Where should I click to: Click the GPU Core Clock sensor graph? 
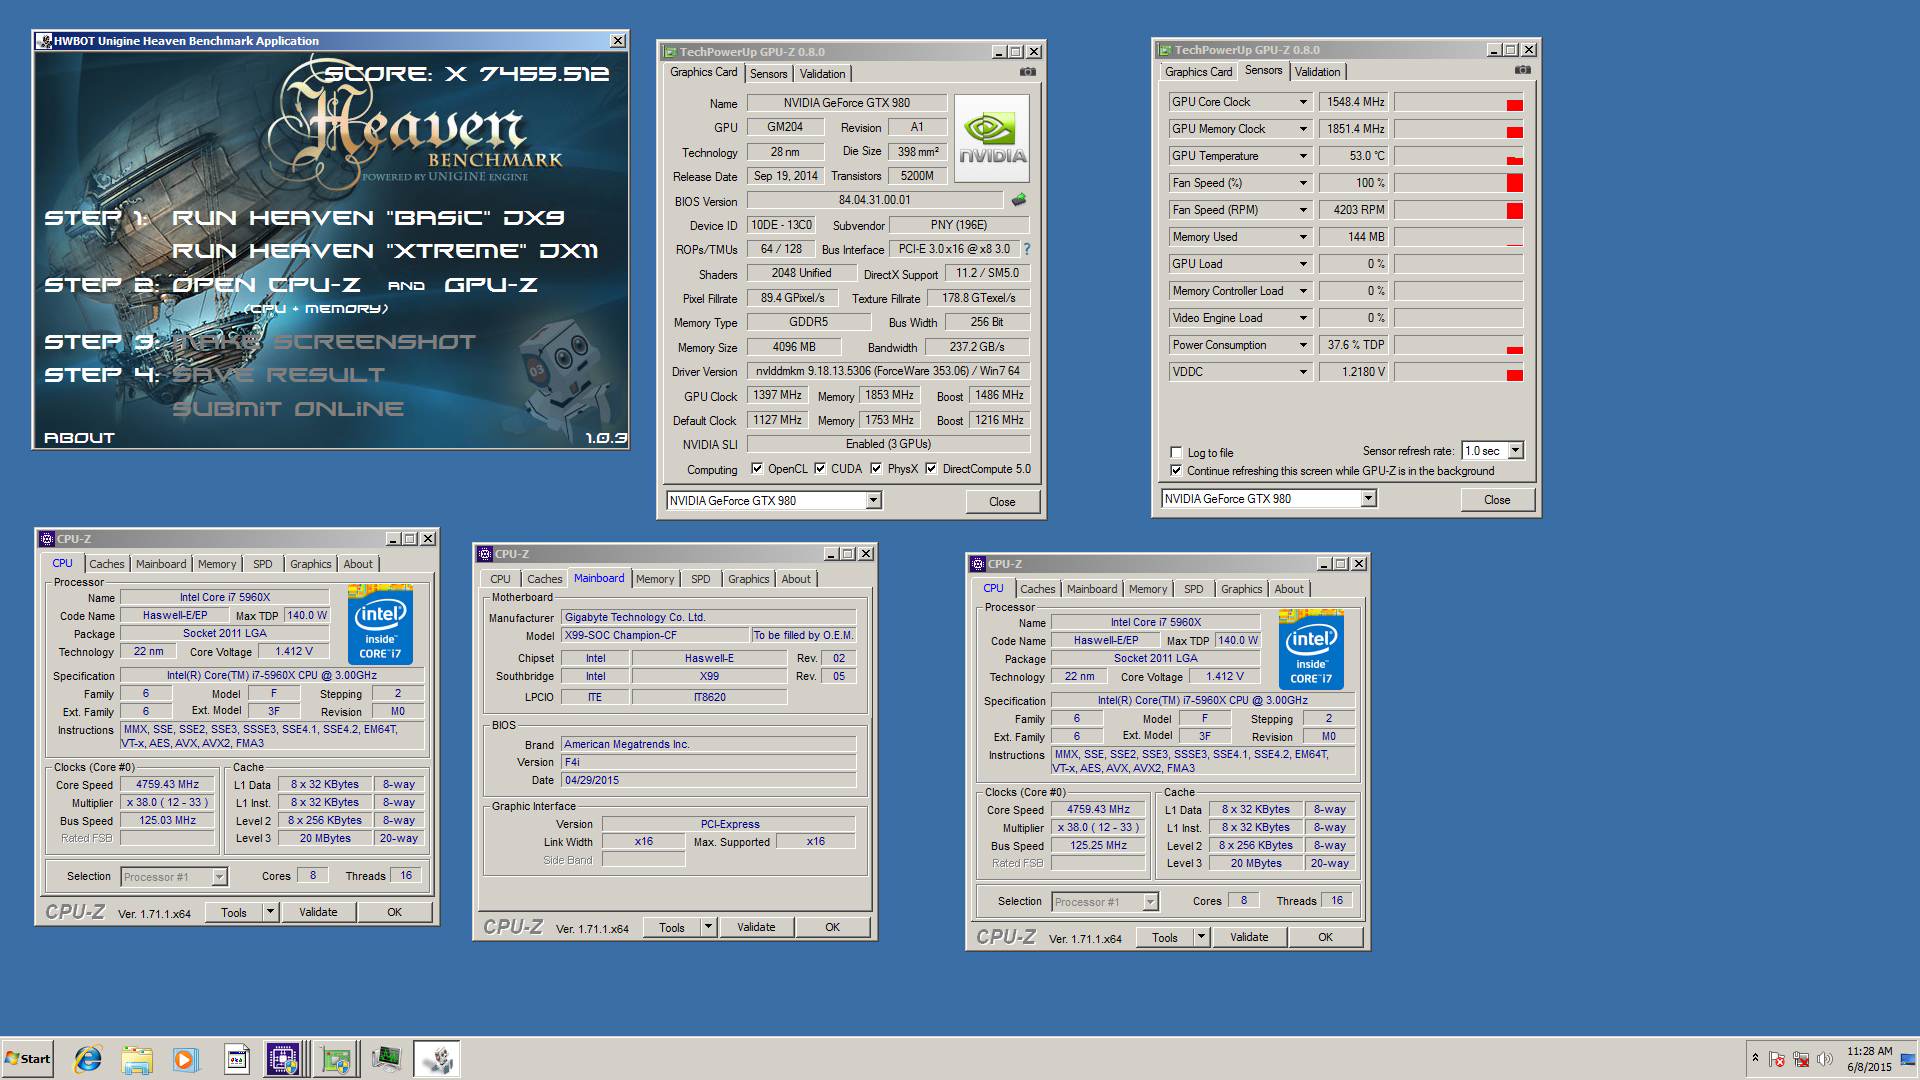point(1459,102)
